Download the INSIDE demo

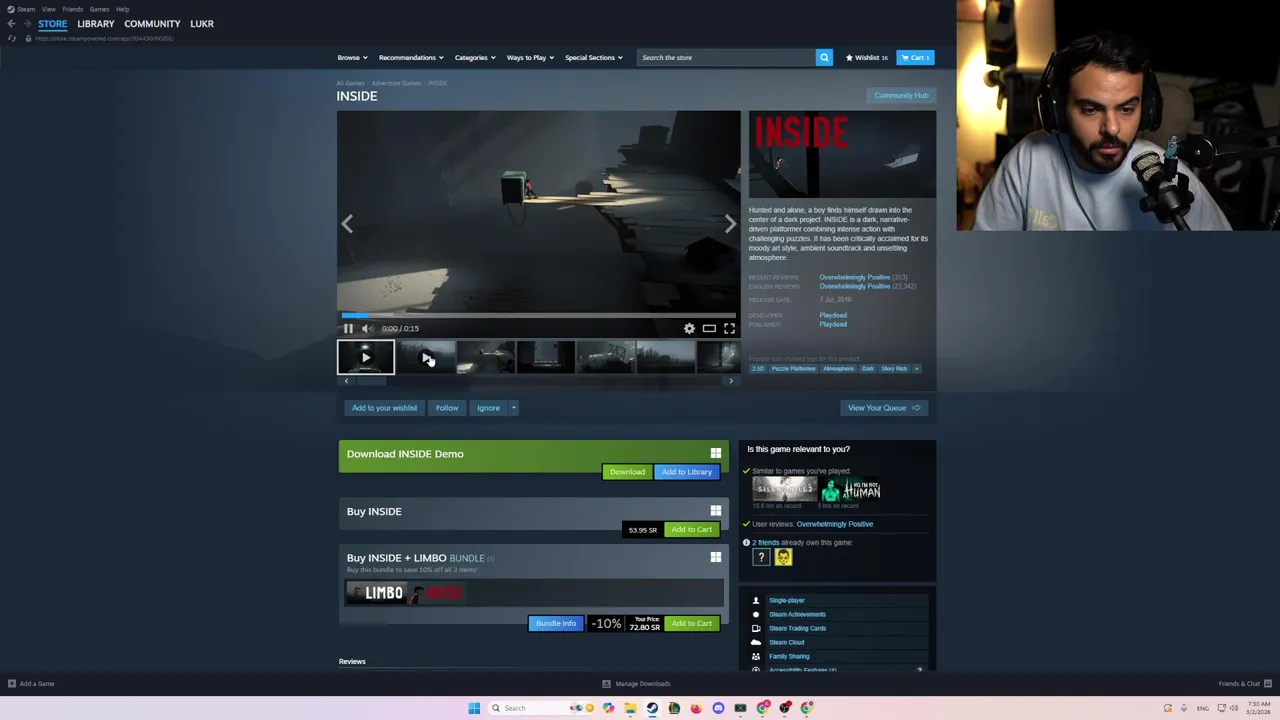click(x=627, y=472)
